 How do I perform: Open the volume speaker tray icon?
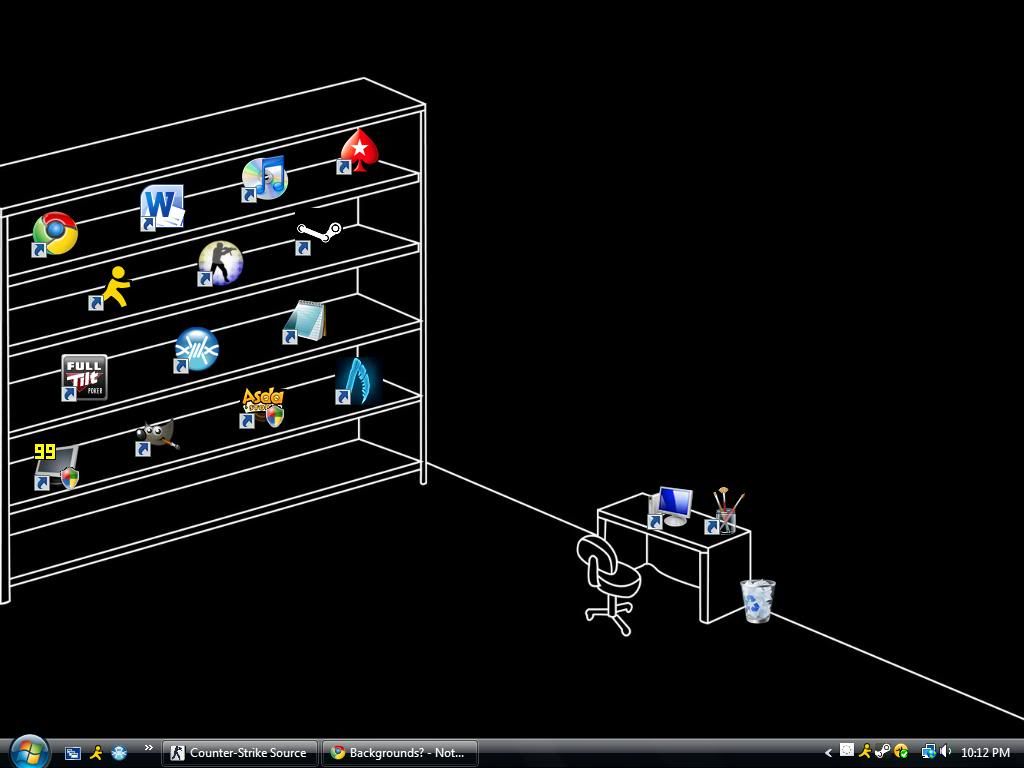[x=945, y=752]
